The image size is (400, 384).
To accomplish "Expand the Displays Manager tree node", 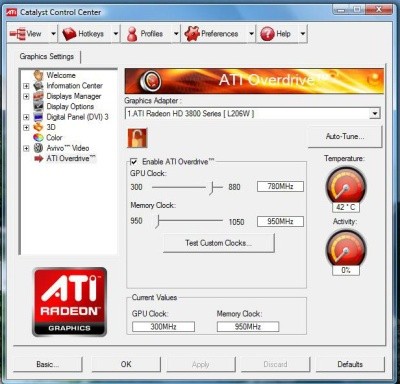I will pos(26,96).
